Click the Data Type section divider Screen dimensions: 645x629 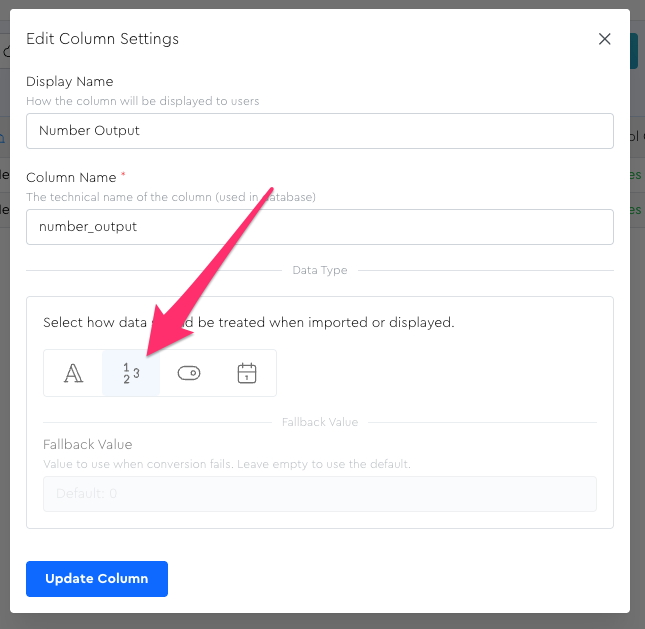319,270
